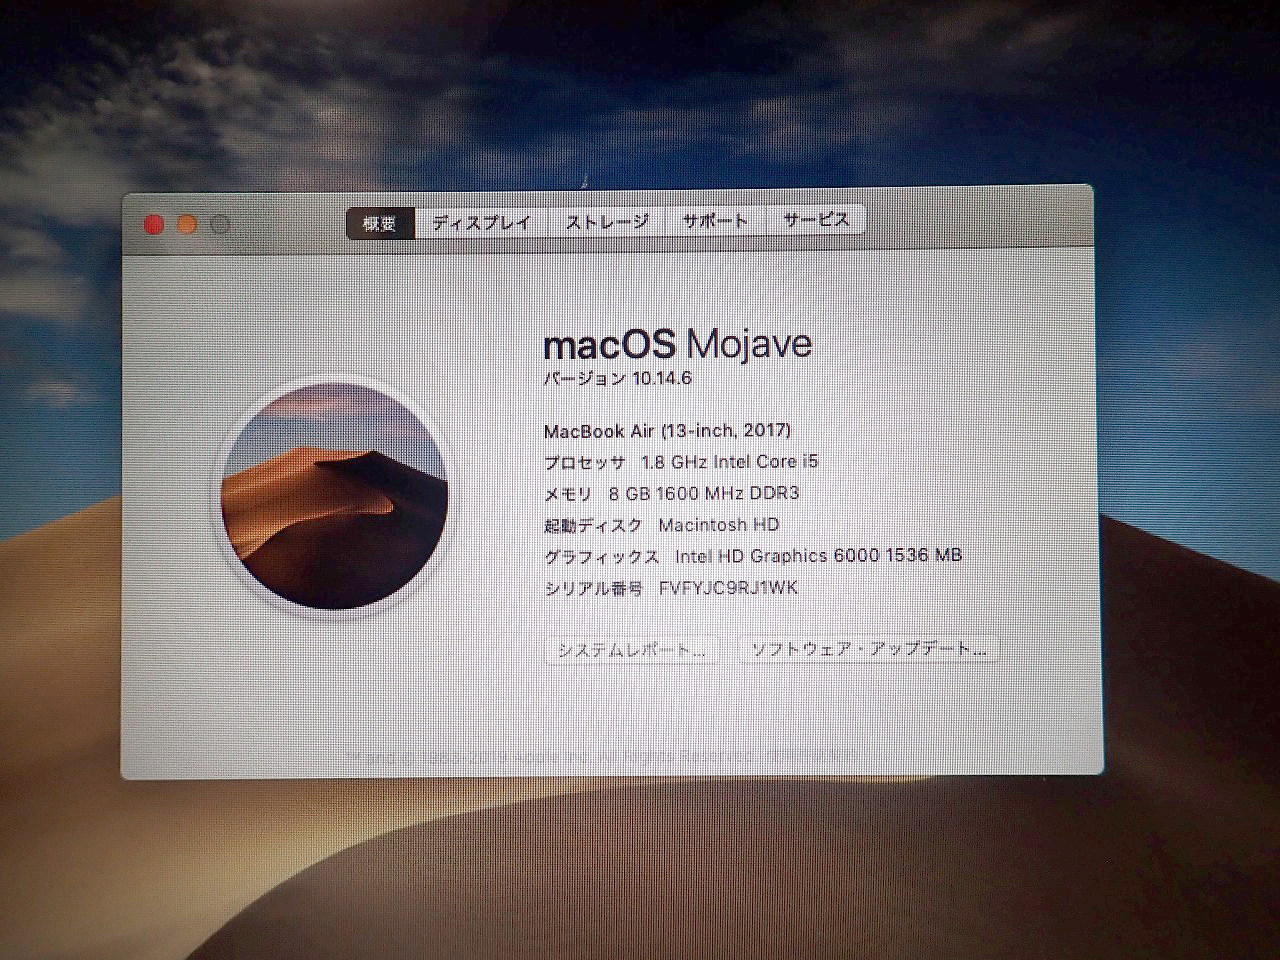Click startup disk value Macintosh HD
Viewport: 1280px width, 960px height.
(x=718, y=525)
